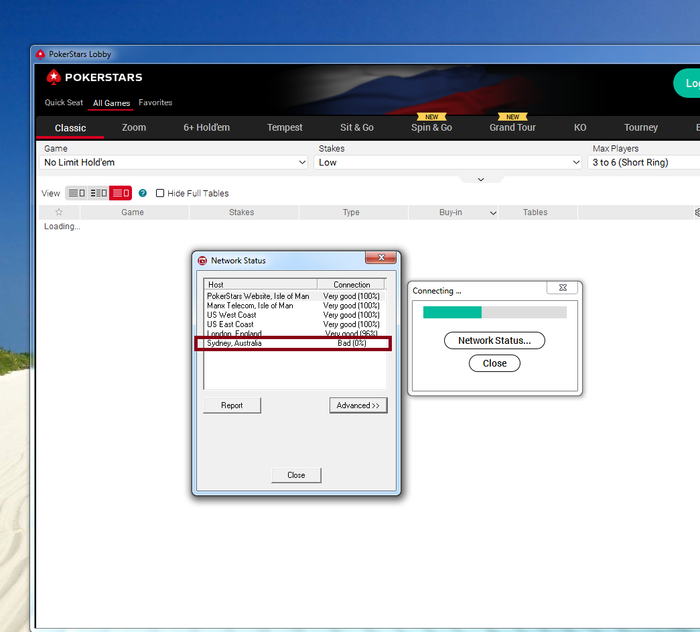
Task: Sort by the Type column header
Action: click(x=351, y=212)
